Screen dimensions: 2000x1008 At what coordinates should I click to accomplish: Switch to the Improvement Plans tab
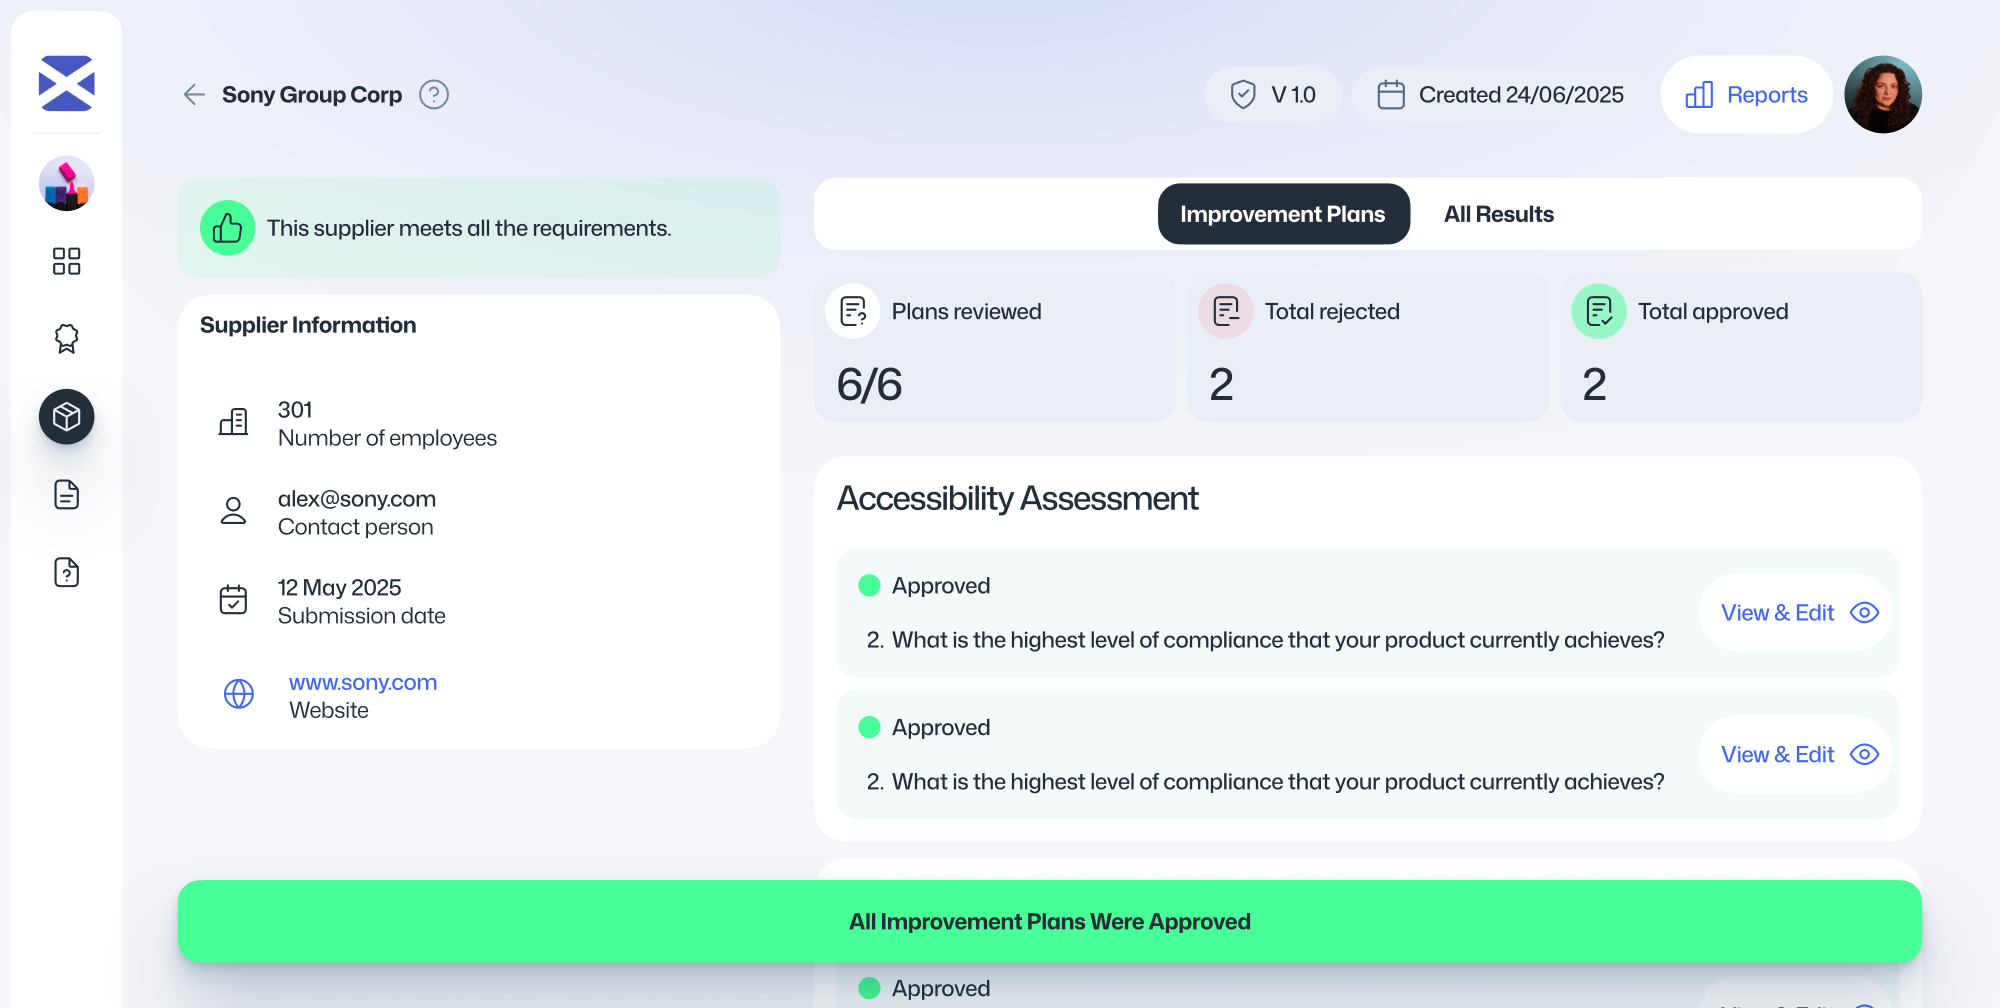click(x=1283, y=214)
